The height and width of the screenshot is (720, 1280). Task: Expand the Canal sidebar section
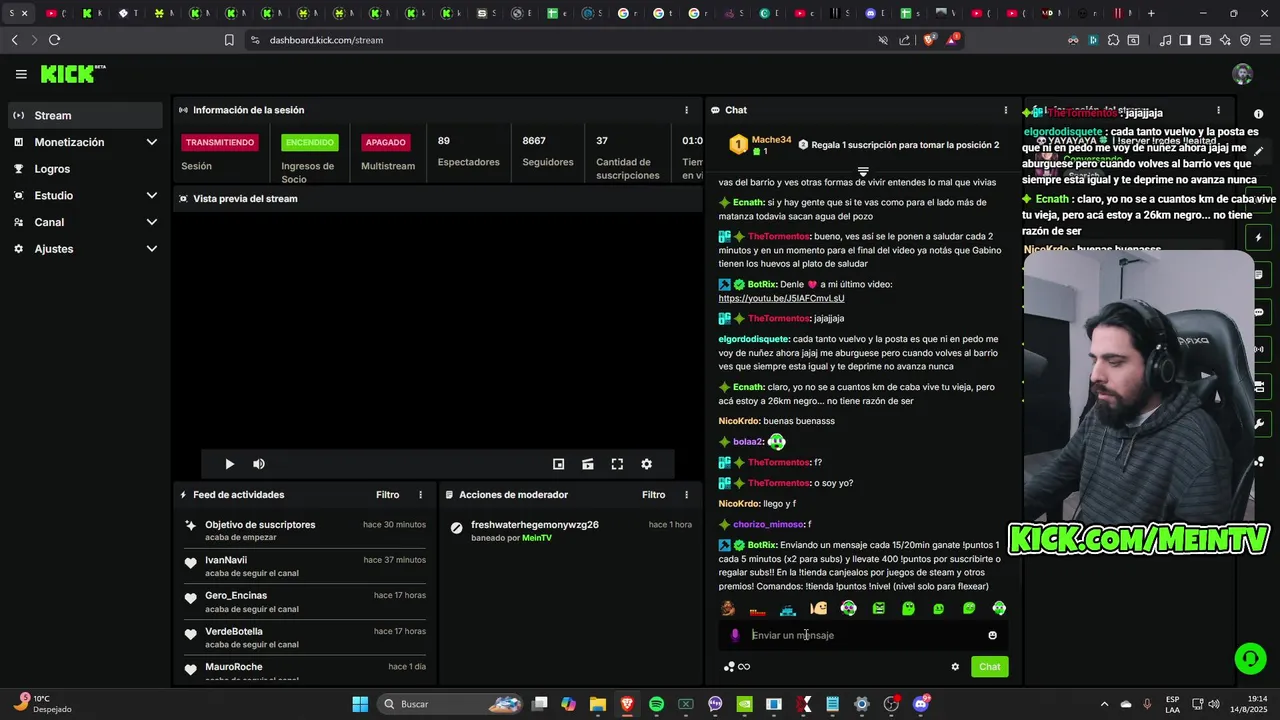click(84, 222)
